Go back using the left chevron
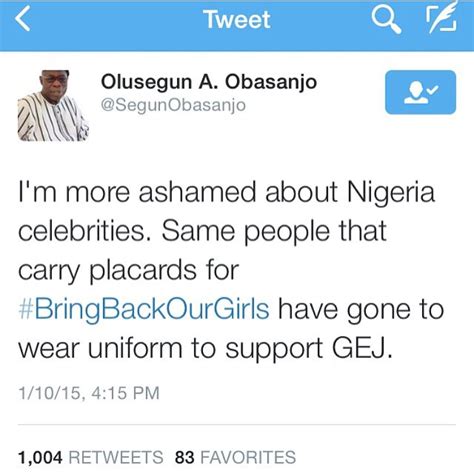The height and width of the screenshot is (474, 474). 23,19
